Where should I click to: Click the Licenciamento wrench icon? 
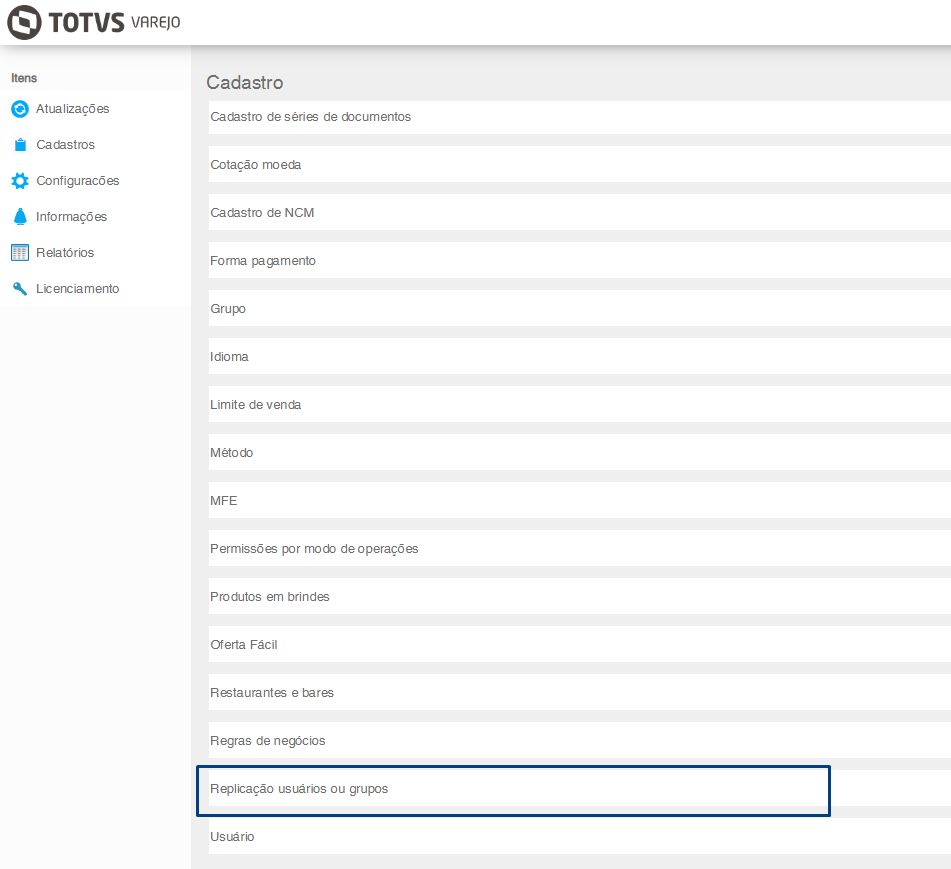point(20,289)
